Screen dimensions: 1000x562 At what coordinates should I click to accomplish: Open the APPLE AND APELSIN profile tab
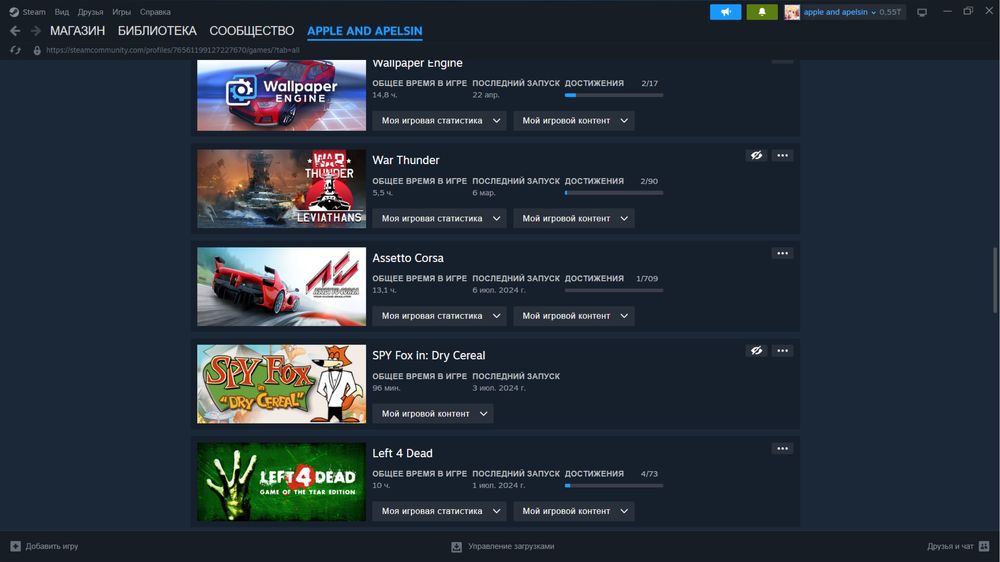[x=365, y=31]
